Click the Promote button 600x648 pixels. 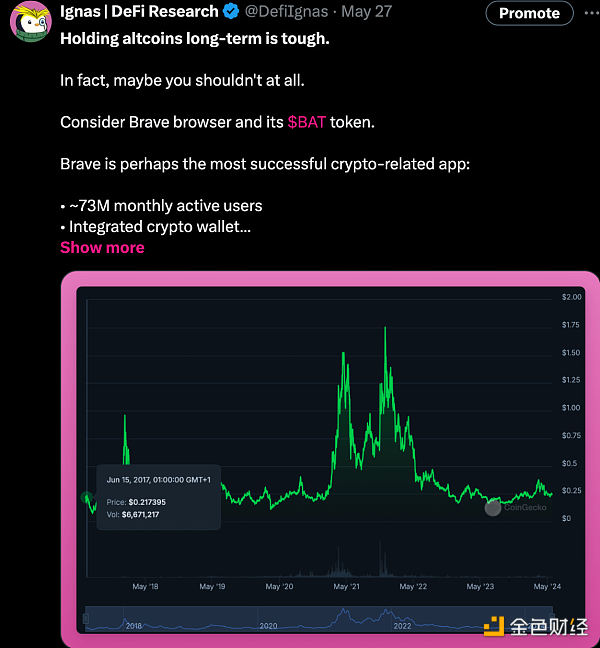click(x=529, y=13)
